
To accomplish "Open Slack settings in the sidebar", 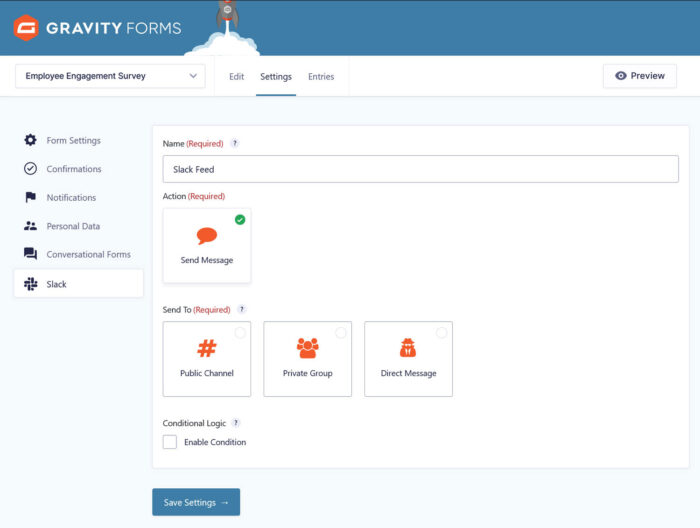I will (79, 284).
